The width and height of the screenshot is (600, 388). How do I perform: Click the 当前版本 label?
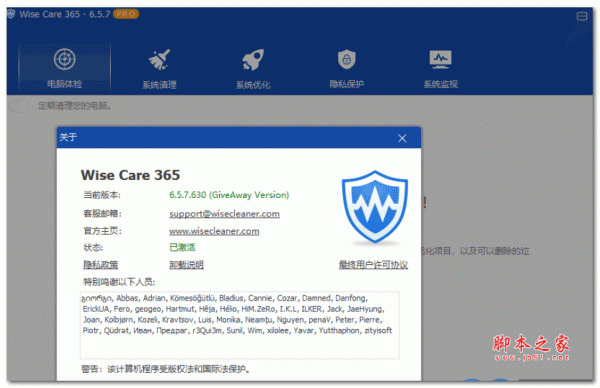[102, 195]
